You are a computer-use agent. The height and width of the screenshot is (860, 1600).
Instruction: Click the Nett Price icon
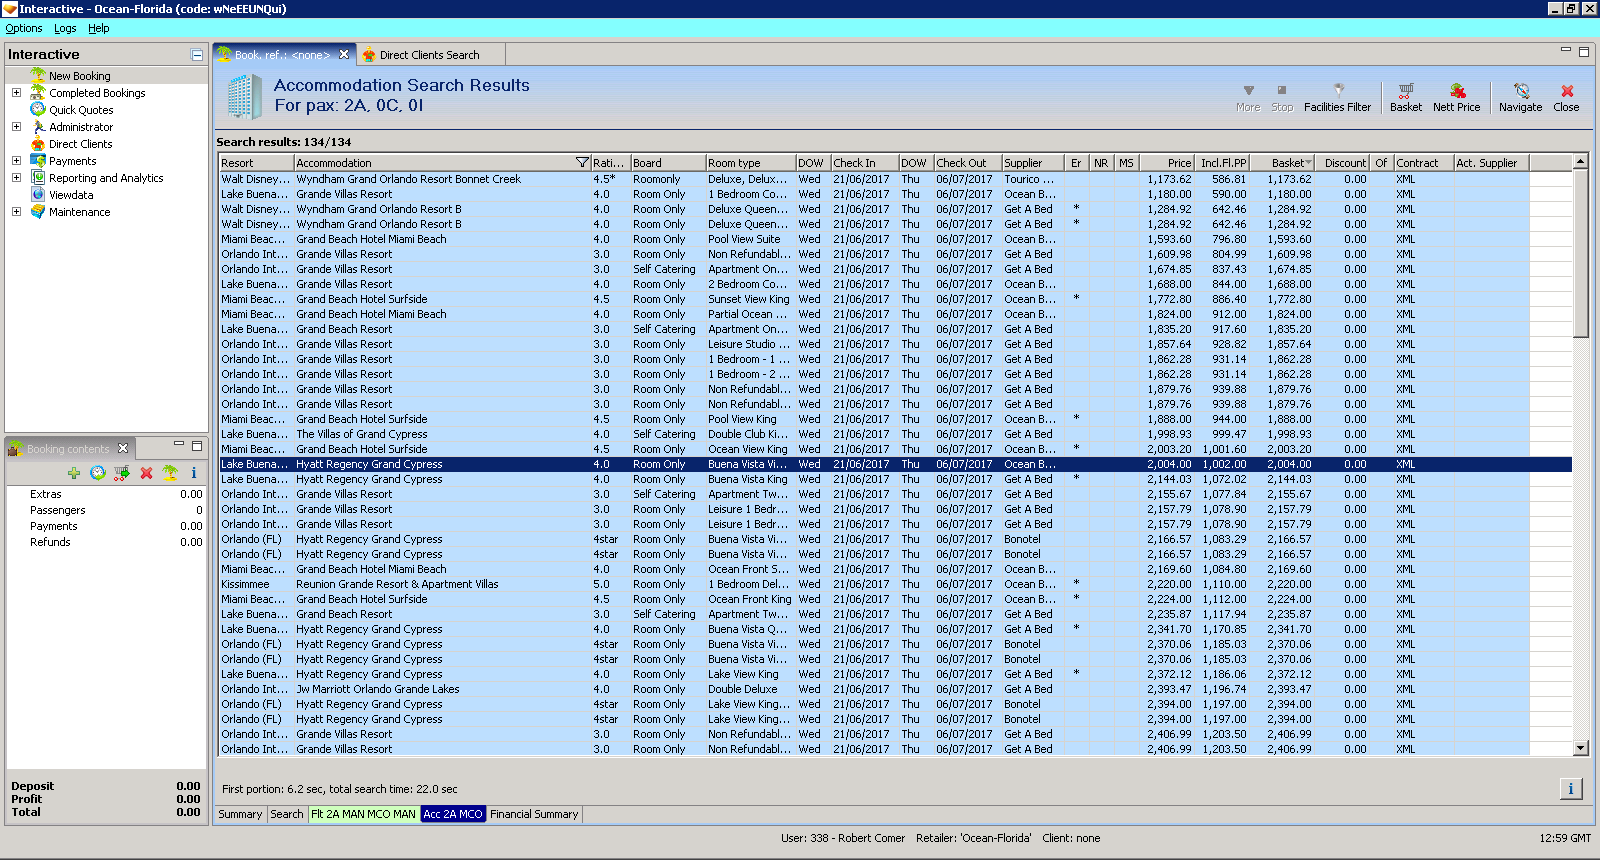[1456, 96]
